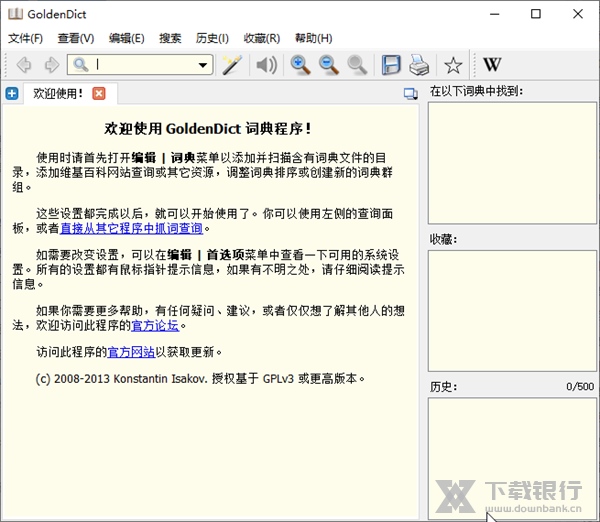This screenshot has width=600, height=522.
Task: Click the zoom out magnifier
Action: pyautogui.click(x=328, y=66)
